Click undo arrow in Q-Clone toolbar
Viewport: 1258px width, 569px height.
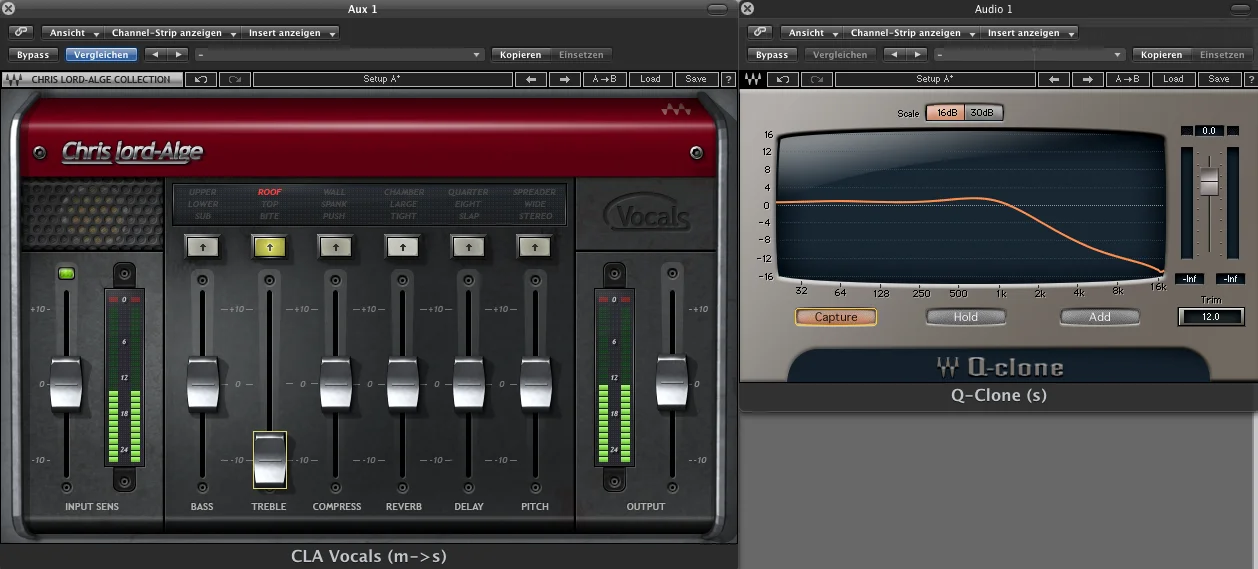coord(783,79)
